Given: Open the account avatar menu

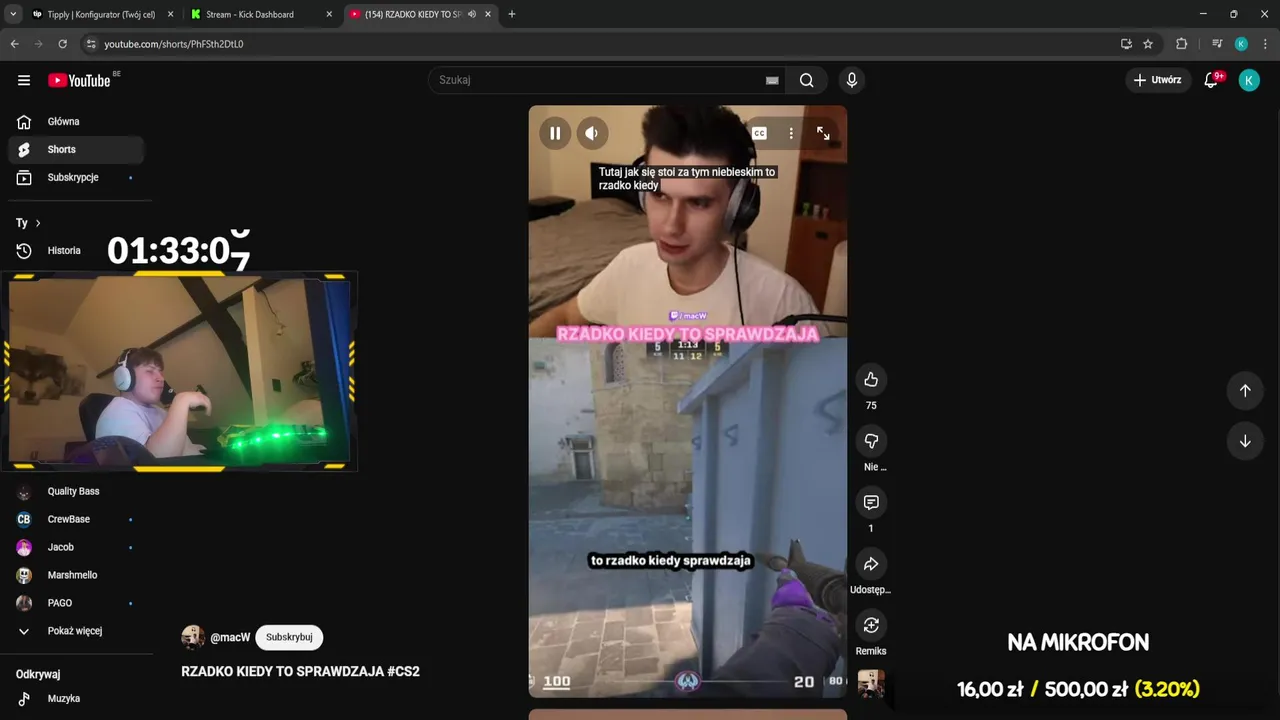Looking at the screenshot, I should click(1249, 80).
